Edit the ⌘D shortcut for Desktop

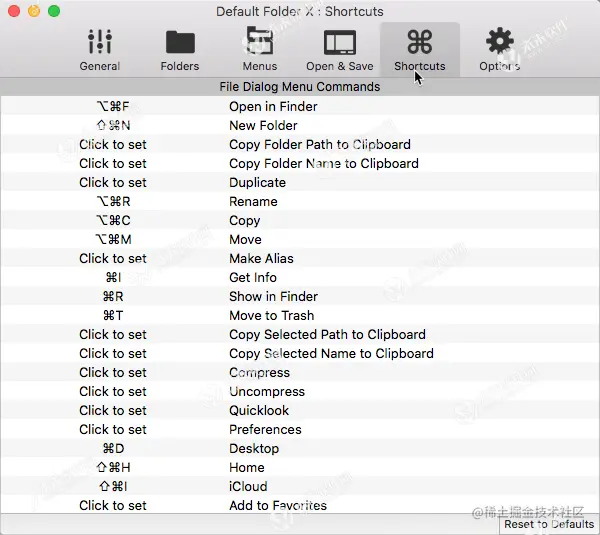click(x=113, y=449)
